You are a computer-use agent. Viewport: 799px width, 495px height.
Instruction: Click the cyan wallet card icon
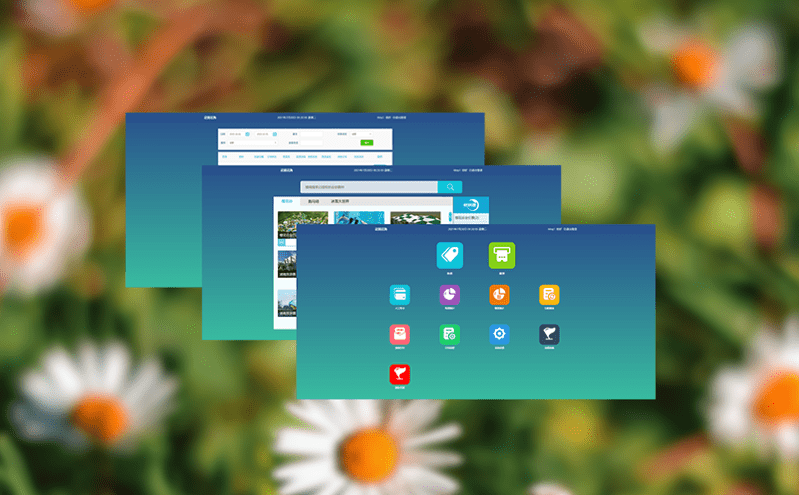tap(400, 294)
